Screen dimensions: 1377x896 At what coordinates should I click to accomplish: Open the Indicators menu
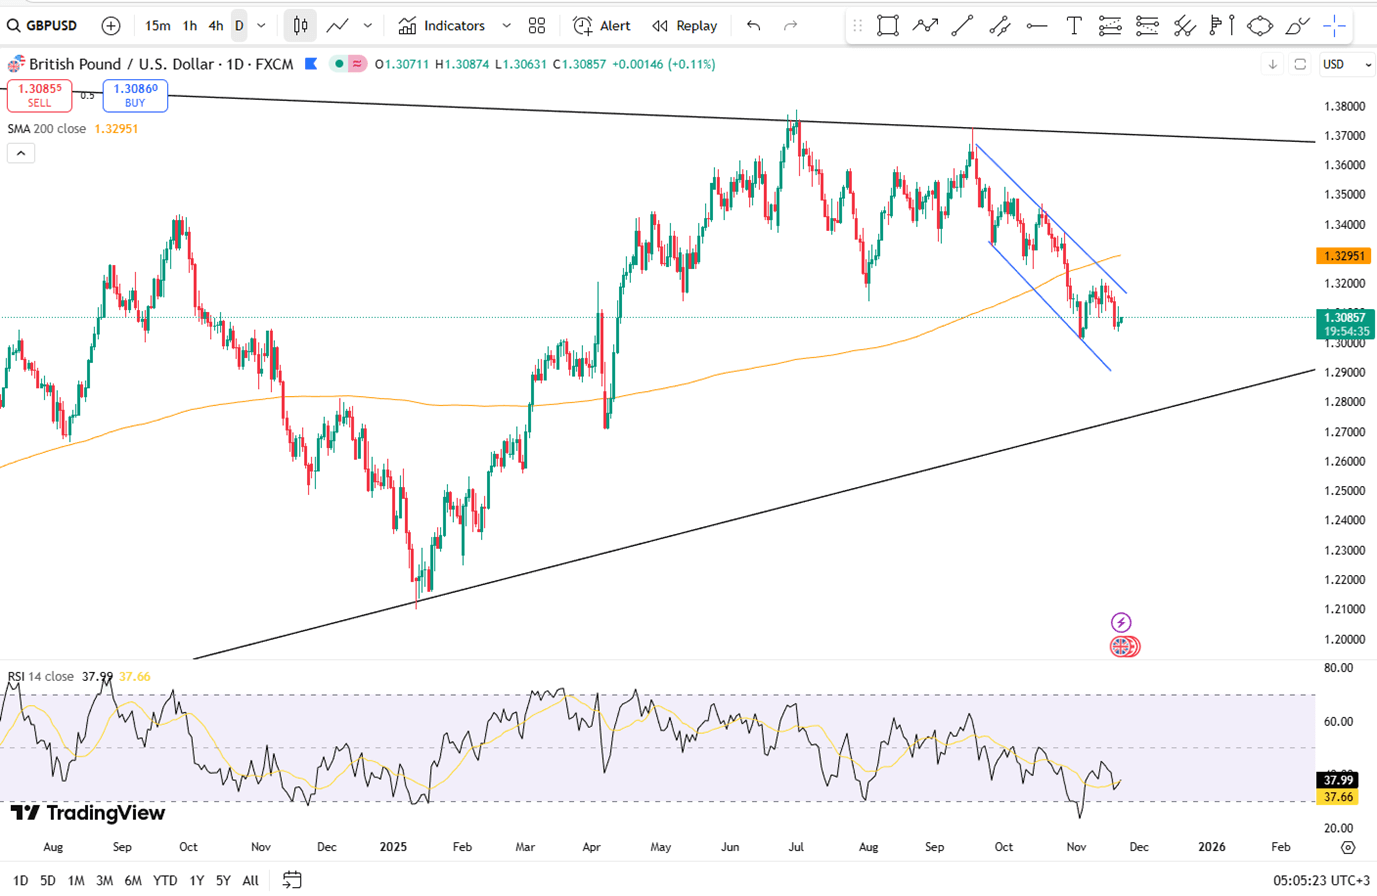[442, 26]
